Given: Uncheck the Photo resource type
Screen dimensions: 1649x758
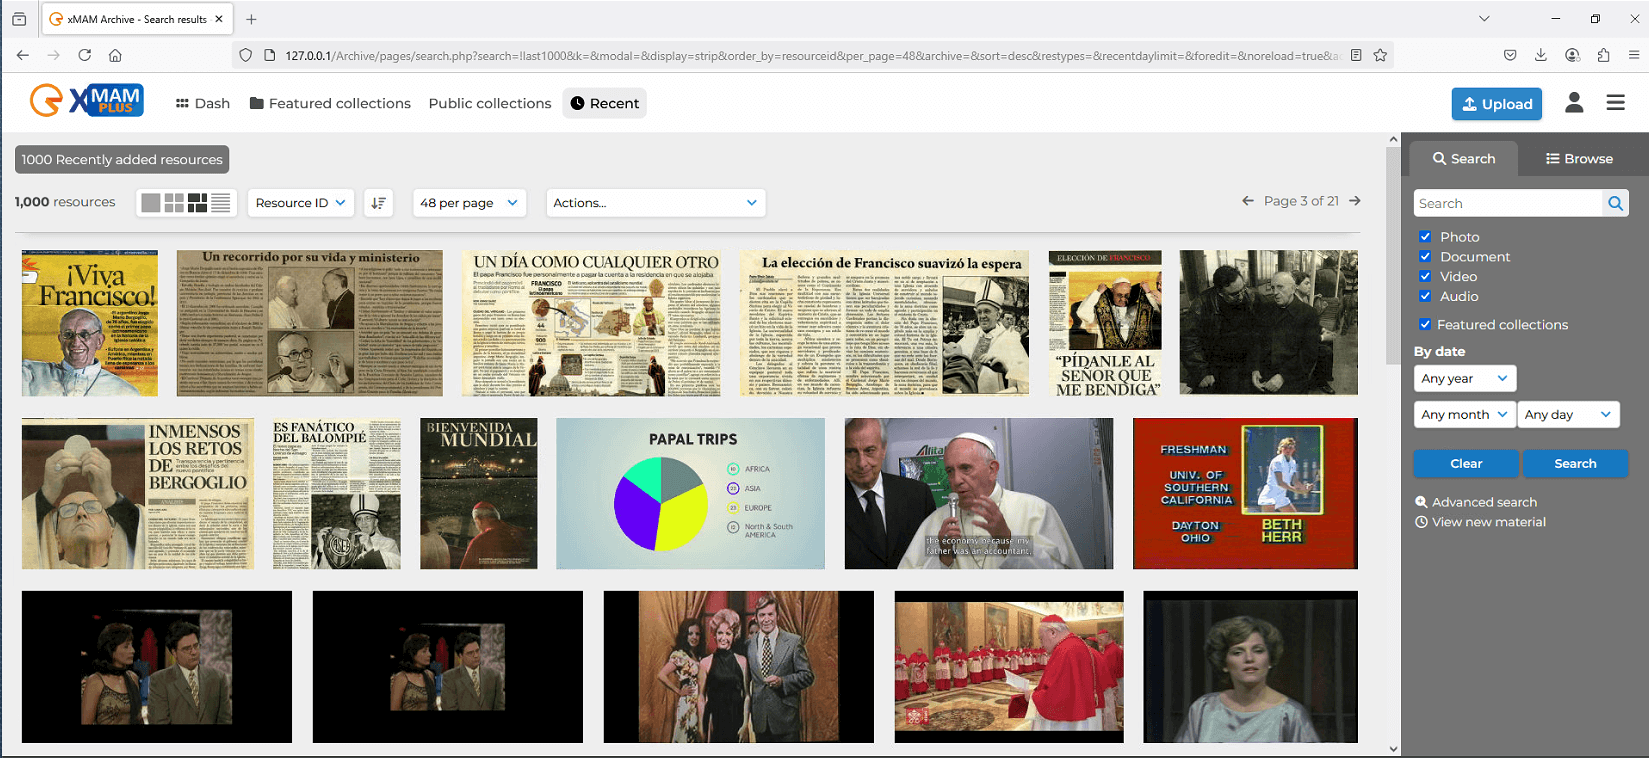Looking at the screenshot, I should 1425,237.
